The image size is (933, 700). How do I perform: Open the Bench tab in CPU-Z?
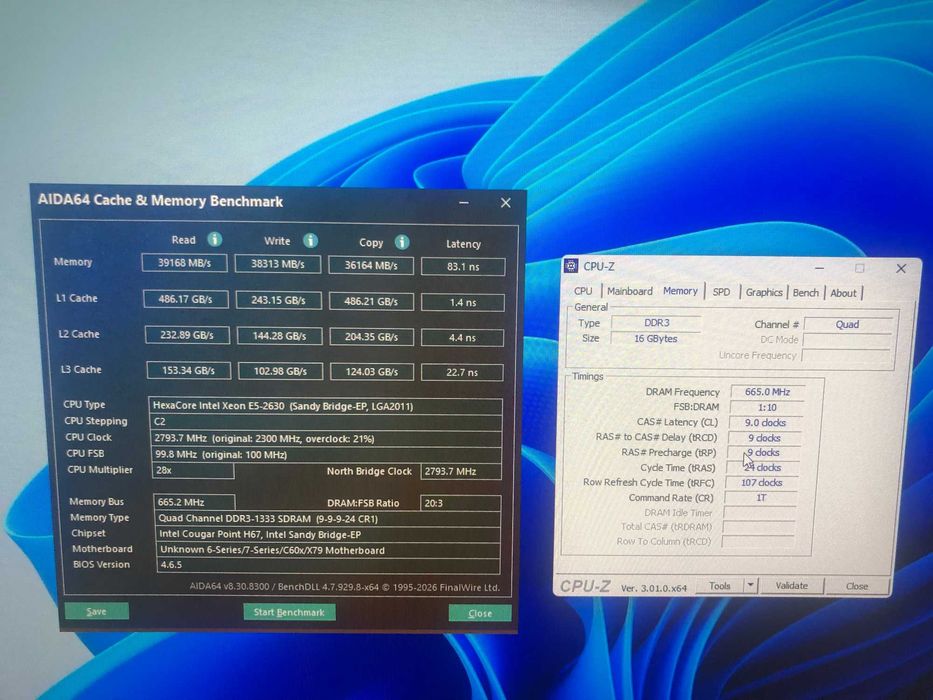click(806, 293)
